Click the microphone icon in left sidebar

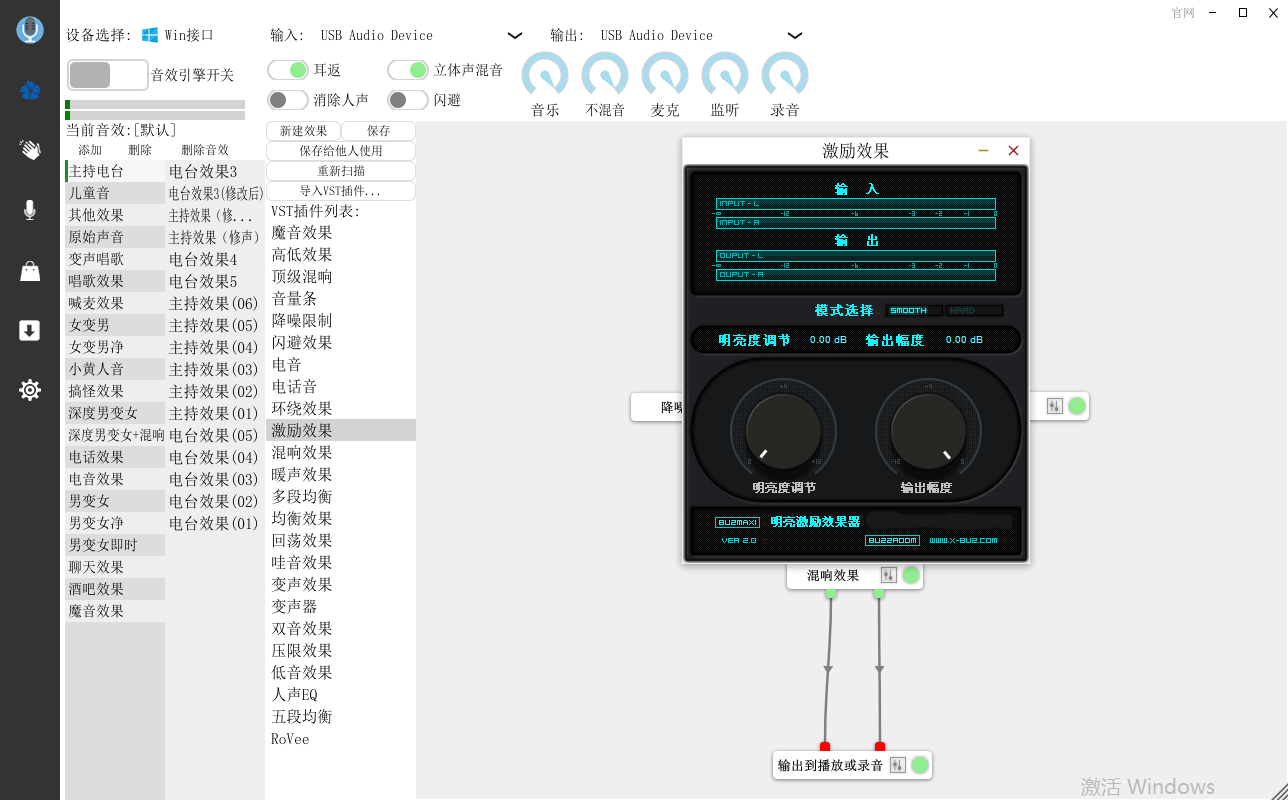point(30,210)
